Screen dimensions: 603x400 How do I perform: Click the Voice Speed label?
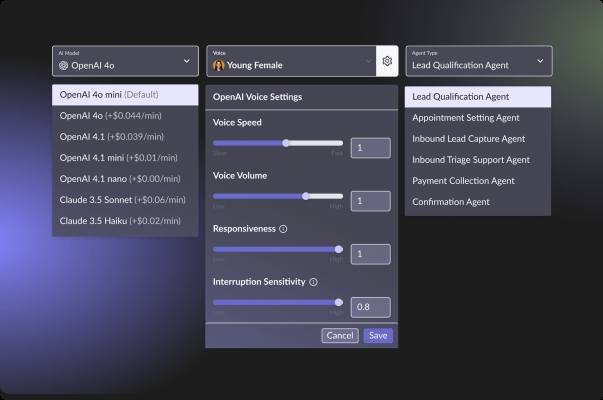point(237,122)
